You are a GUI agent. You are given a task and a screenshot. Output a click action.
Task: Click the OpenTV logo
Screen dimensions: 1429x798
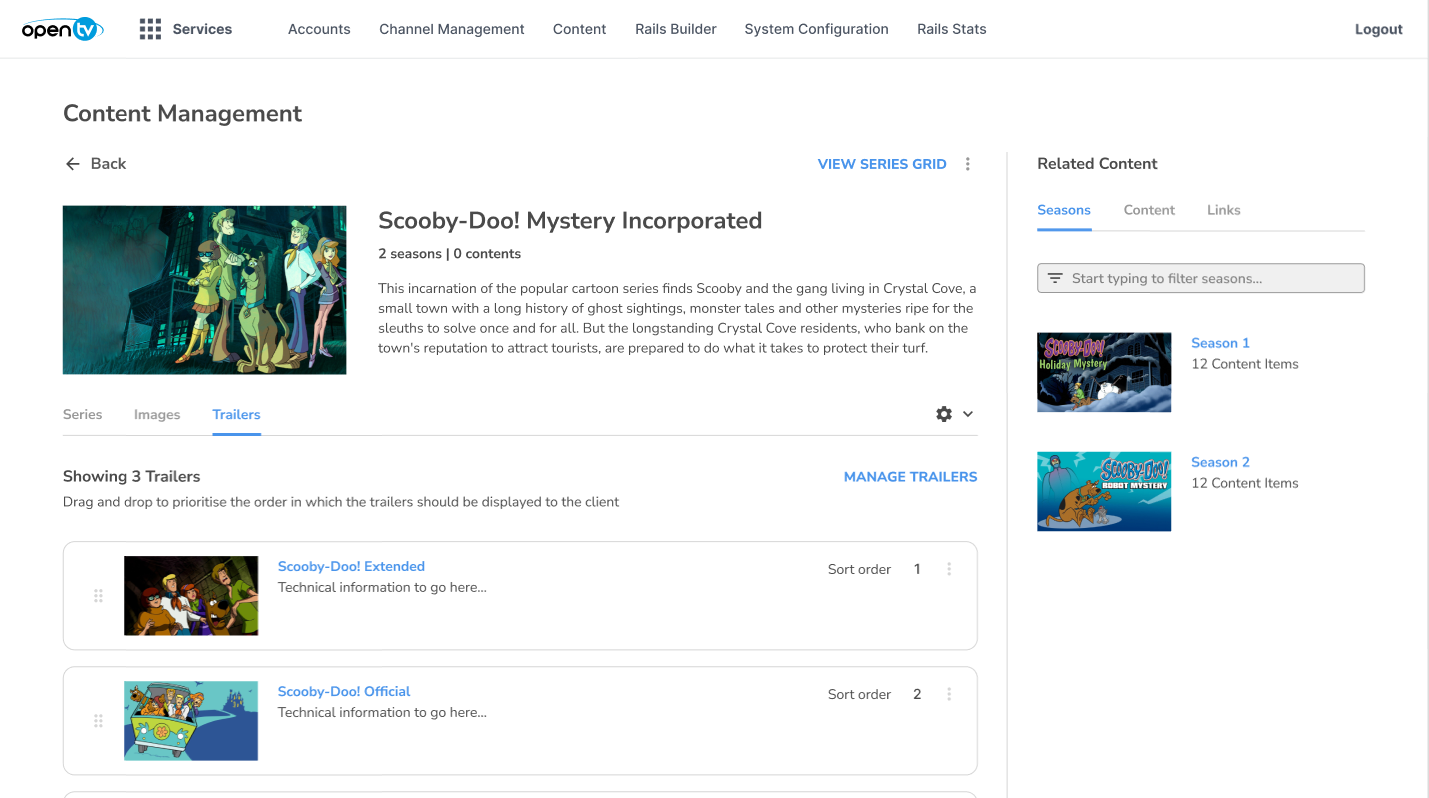click(62, 29)
